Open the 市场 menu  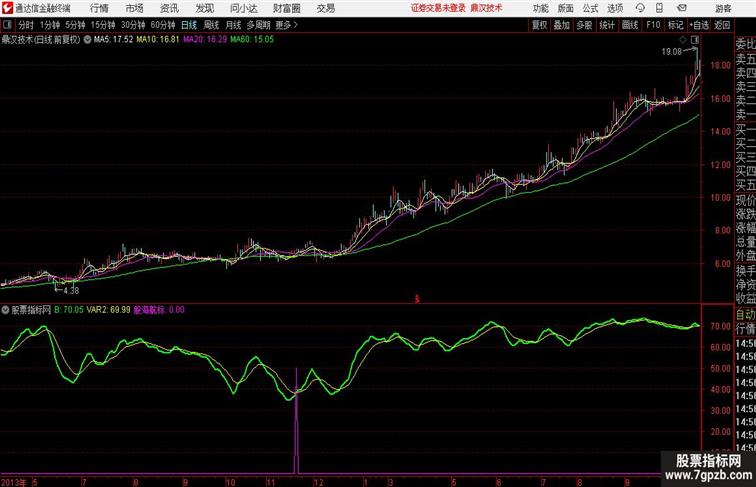click(135, 8)
